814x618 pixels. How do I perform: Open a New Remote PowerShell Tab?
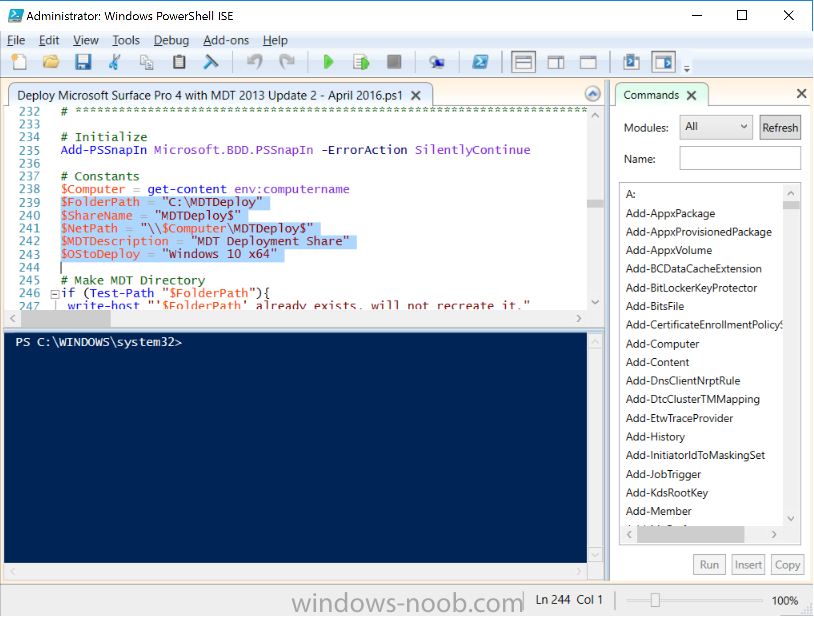point(437,62)
